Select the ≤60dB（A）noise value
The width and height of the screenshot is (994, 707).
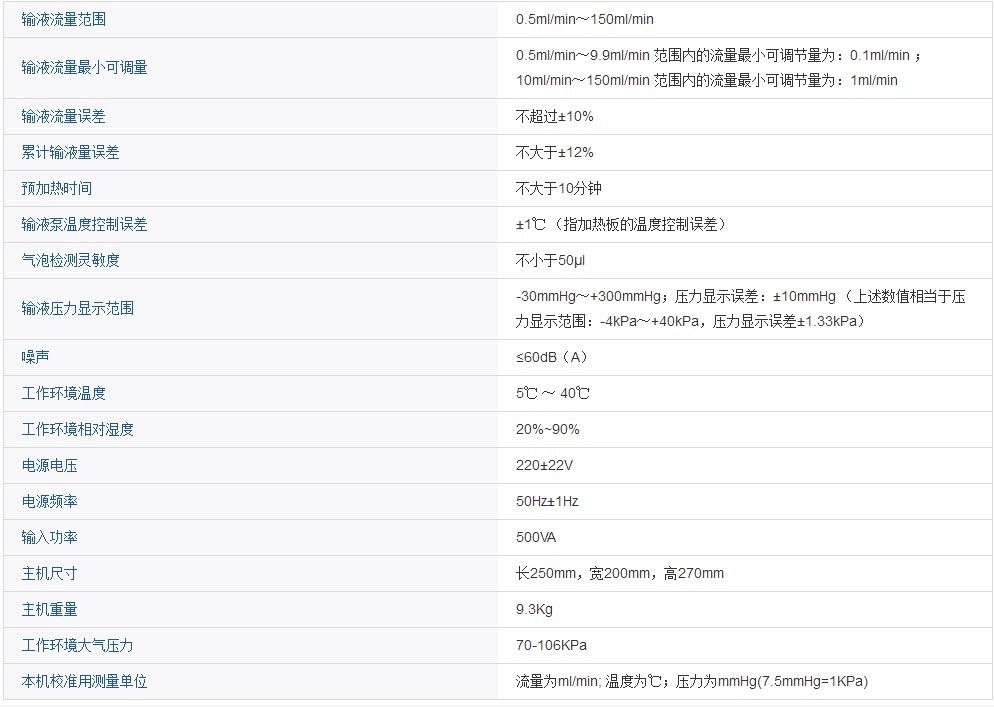[x=551, y=357]
